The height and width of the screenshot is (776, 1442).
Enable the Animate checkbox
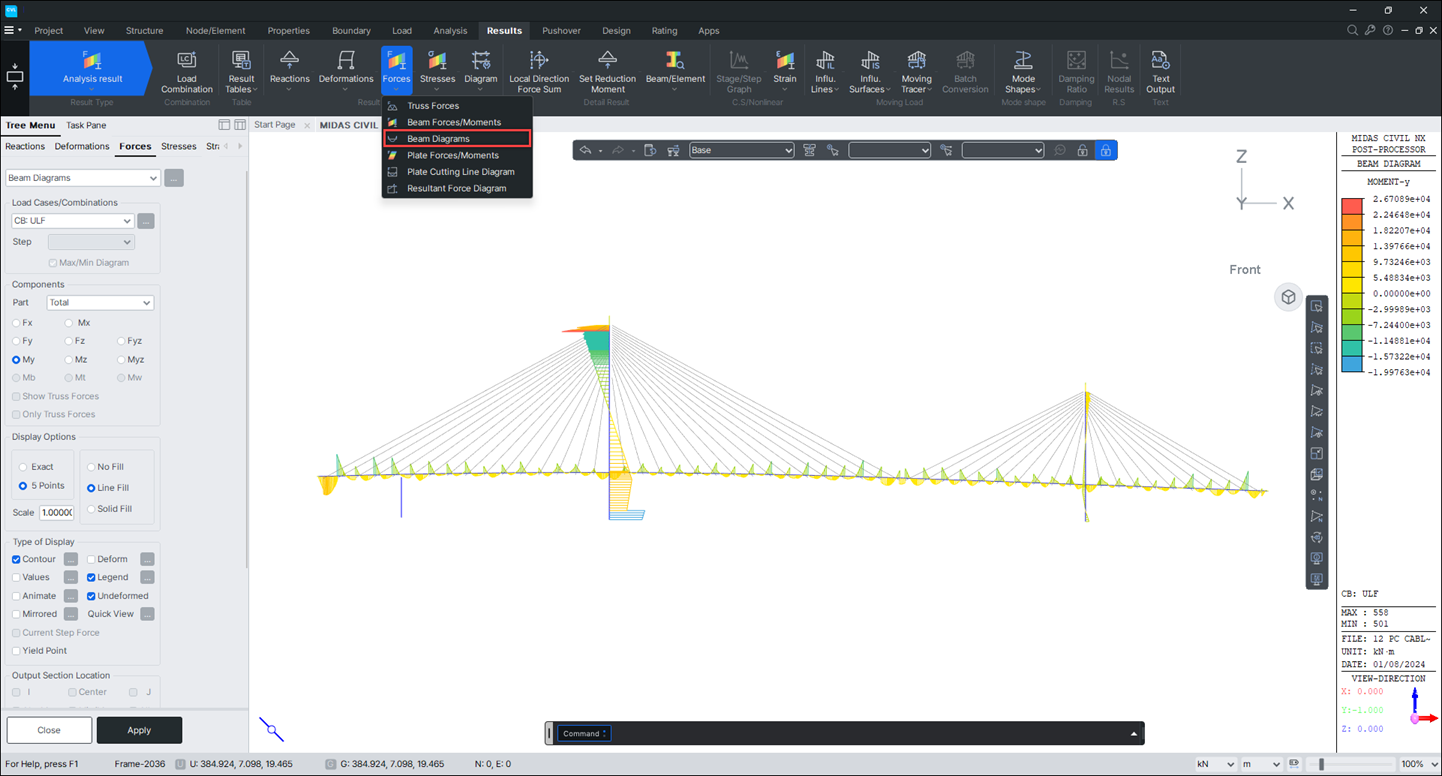tap(16, 596)
